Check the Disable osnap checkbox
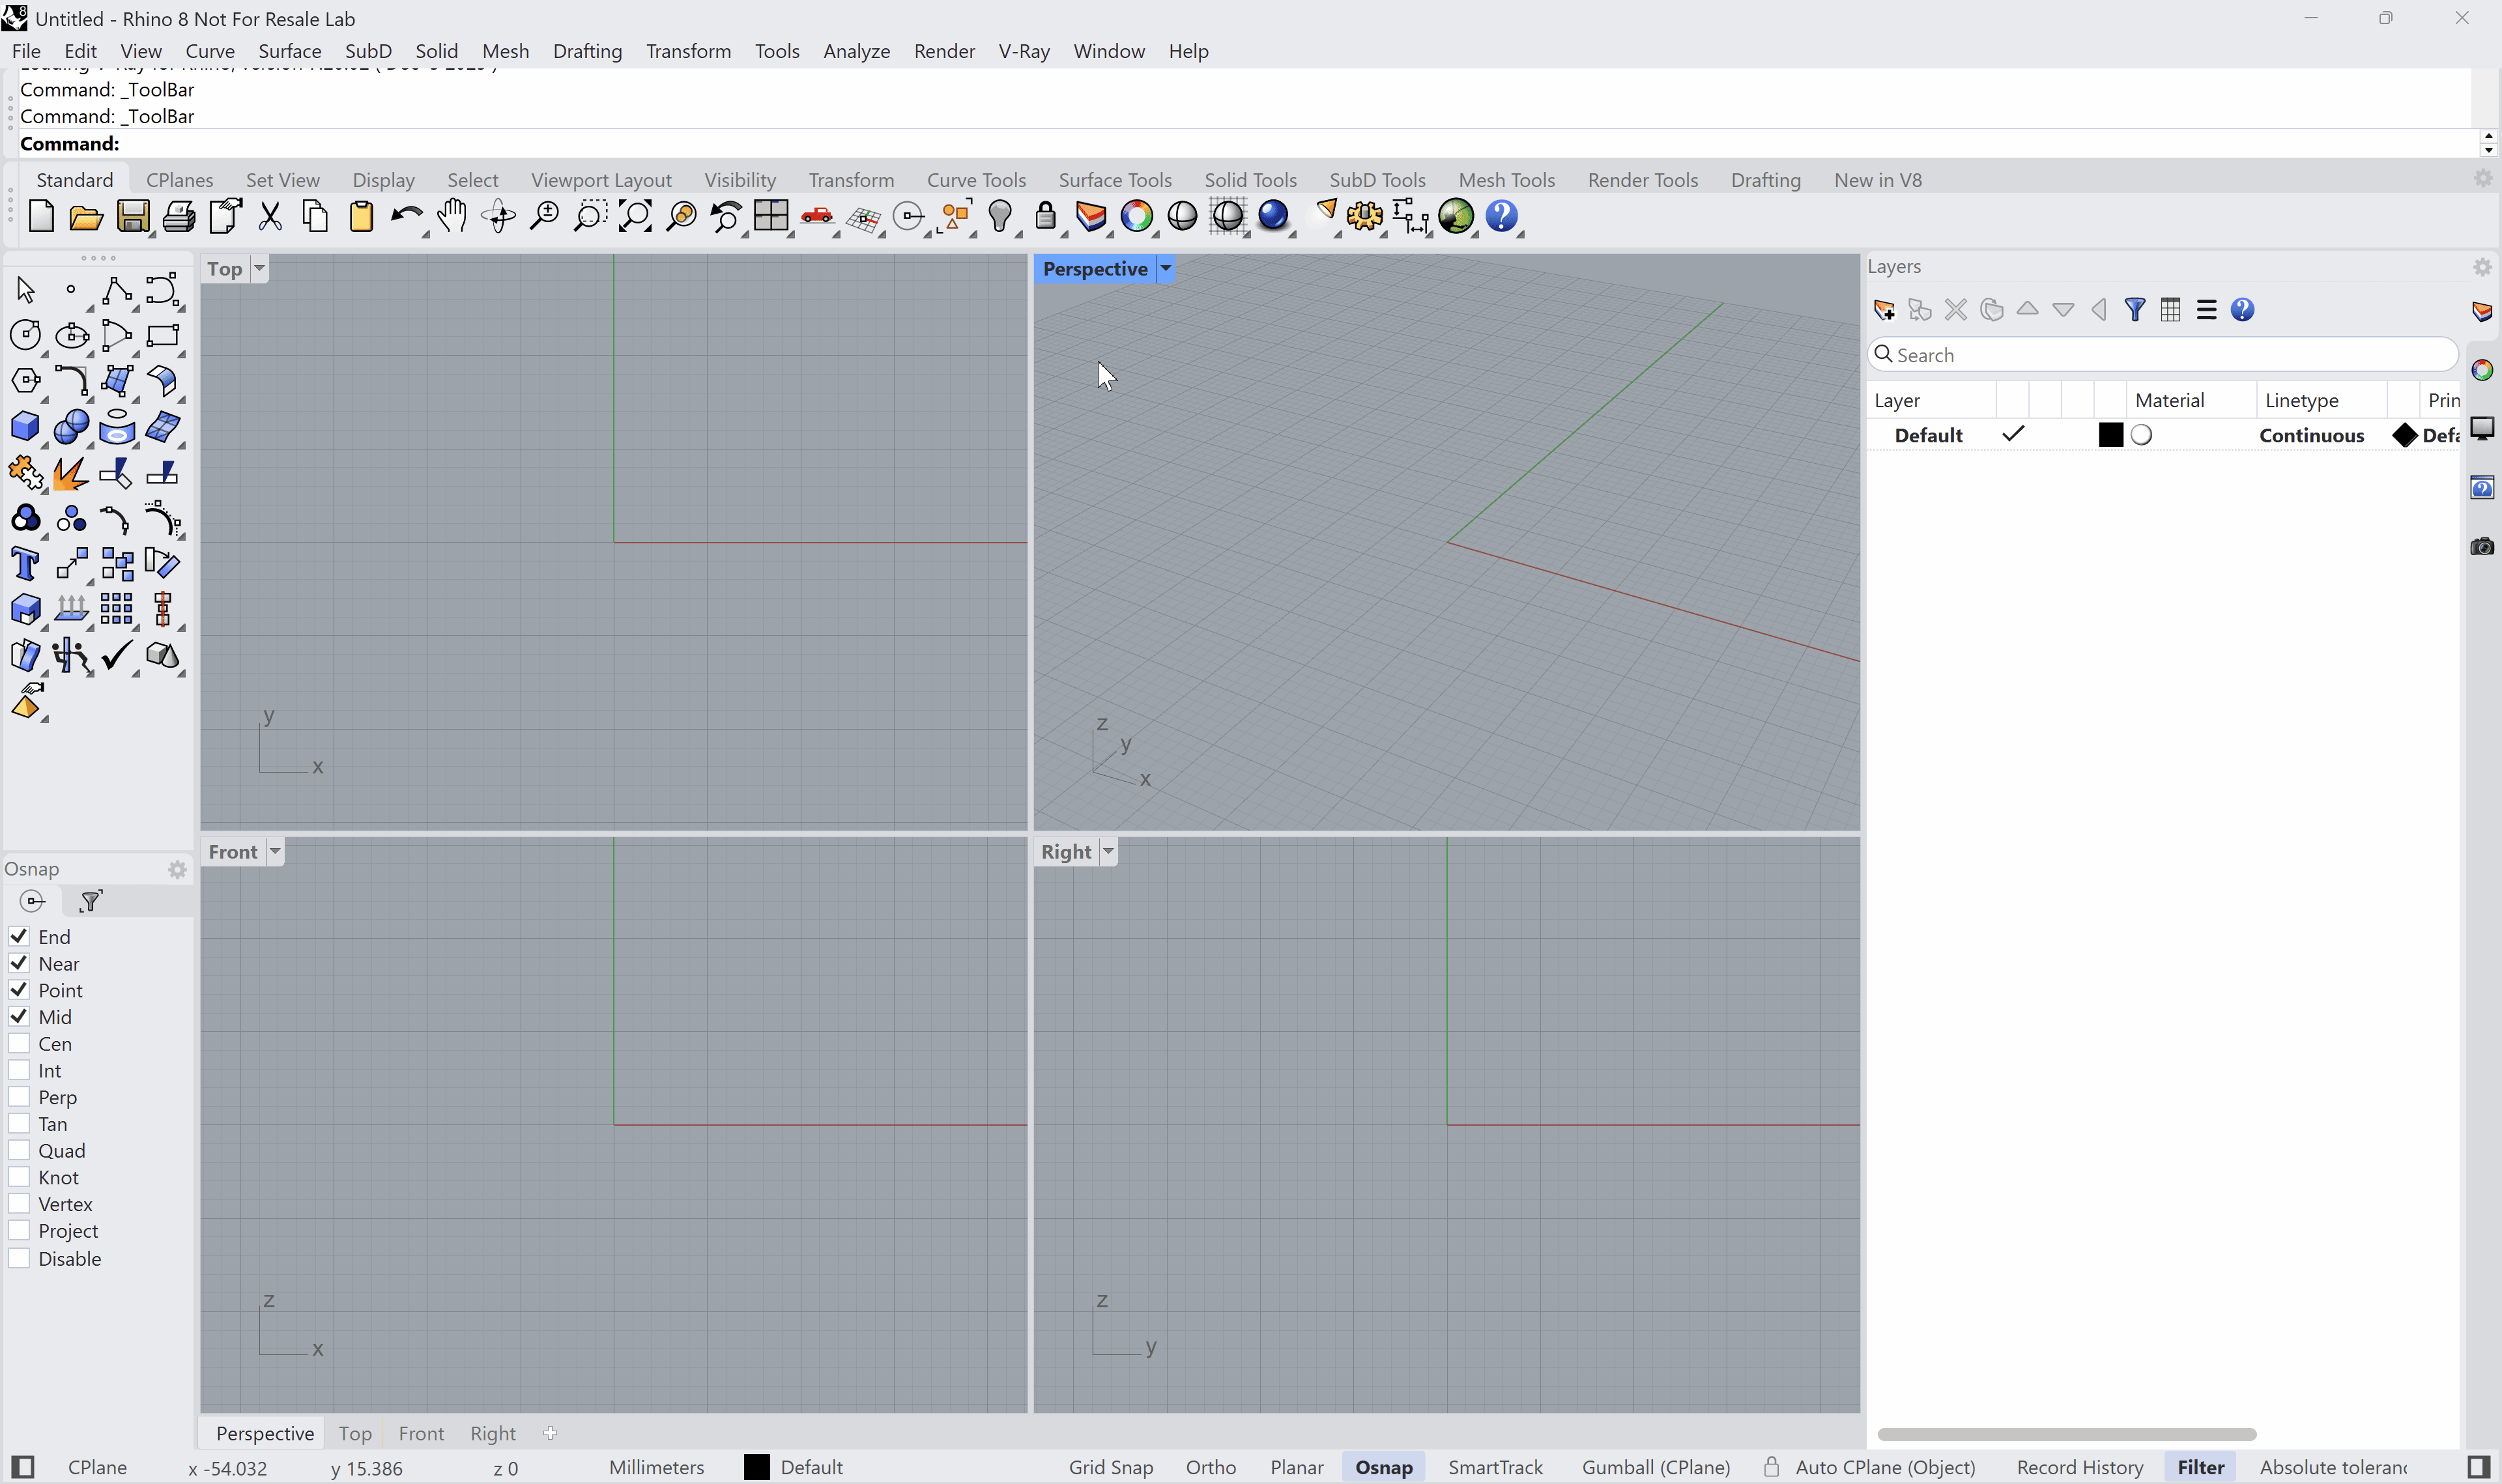Image resolution: width=2502 pixels, height=1484 pixels. pyautogui.click(x=19, y=1258)
